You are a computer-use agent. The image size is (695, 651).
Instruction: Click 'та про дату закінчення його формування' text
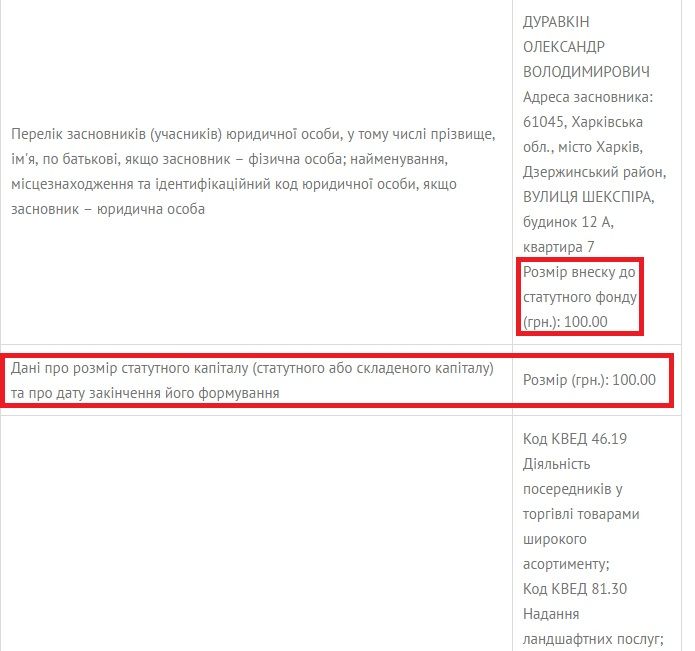pos(145,393)
